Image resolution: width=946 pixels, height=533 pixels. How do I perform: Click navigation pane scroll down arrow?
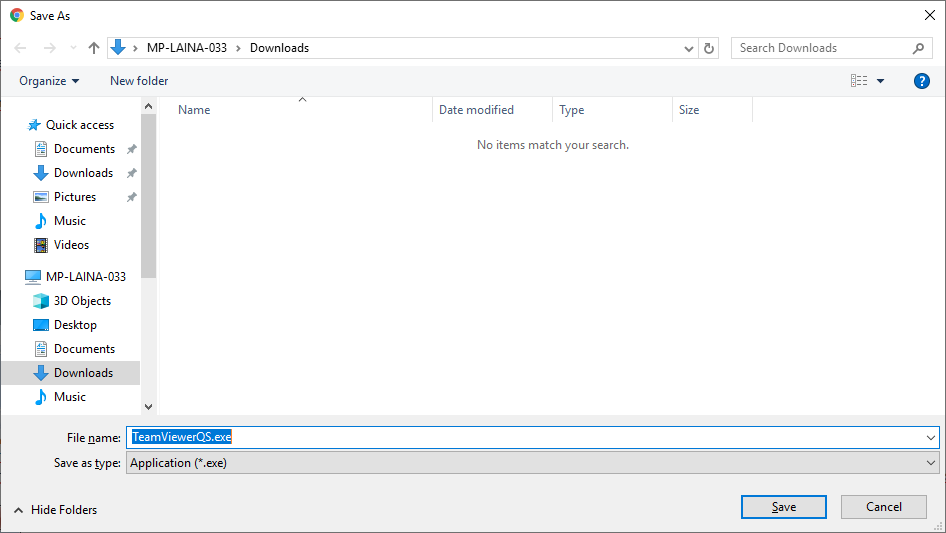click(148, 407)
